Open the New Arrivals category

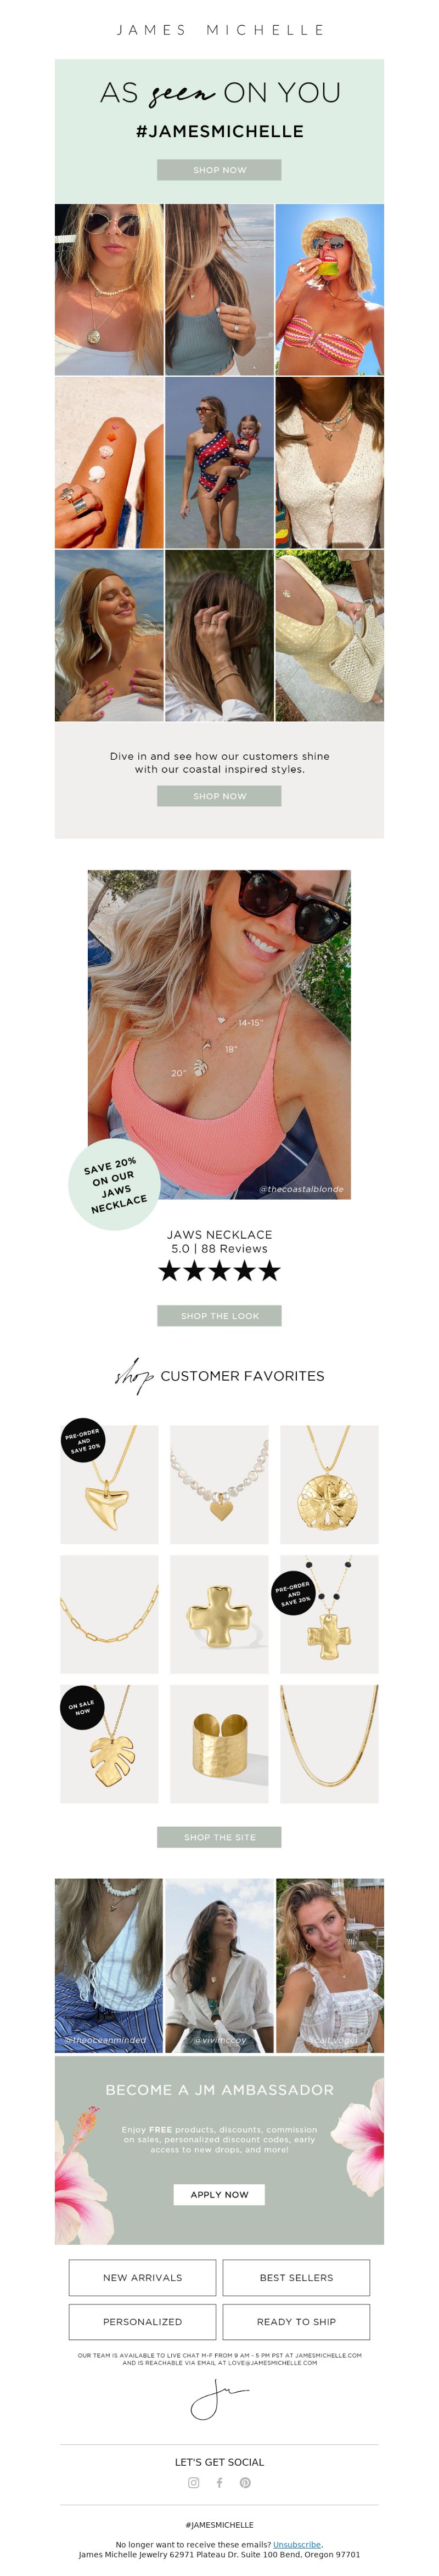(143, 2278)
